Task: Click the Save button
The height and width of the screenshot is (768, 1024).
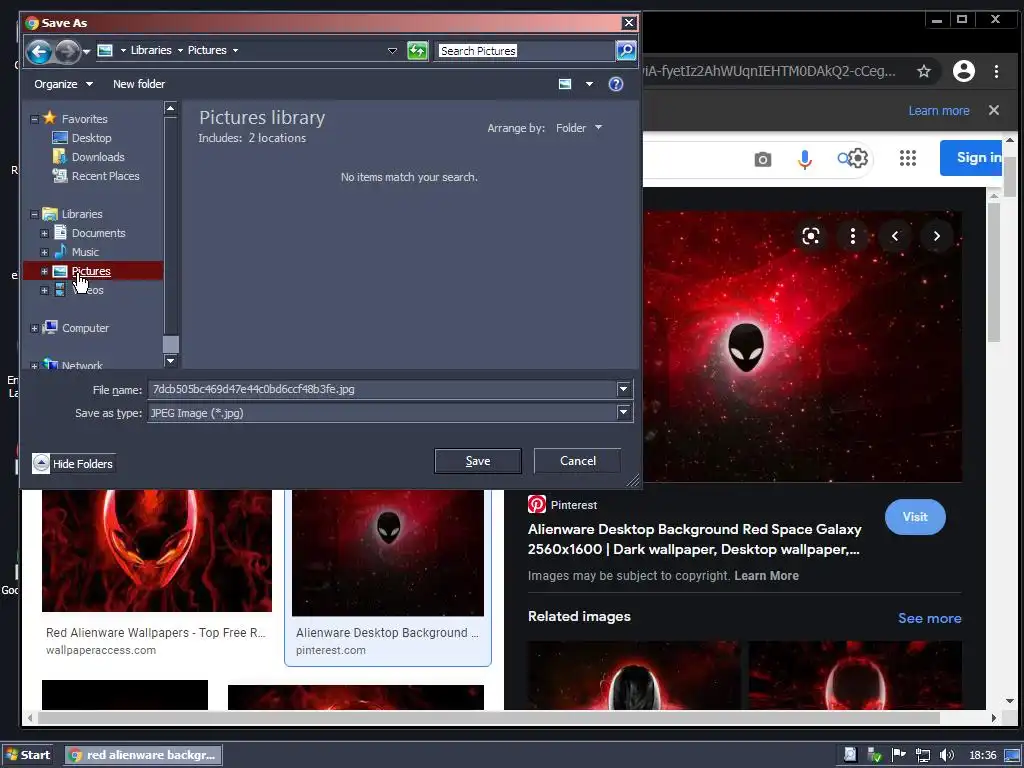Action: 478,461
